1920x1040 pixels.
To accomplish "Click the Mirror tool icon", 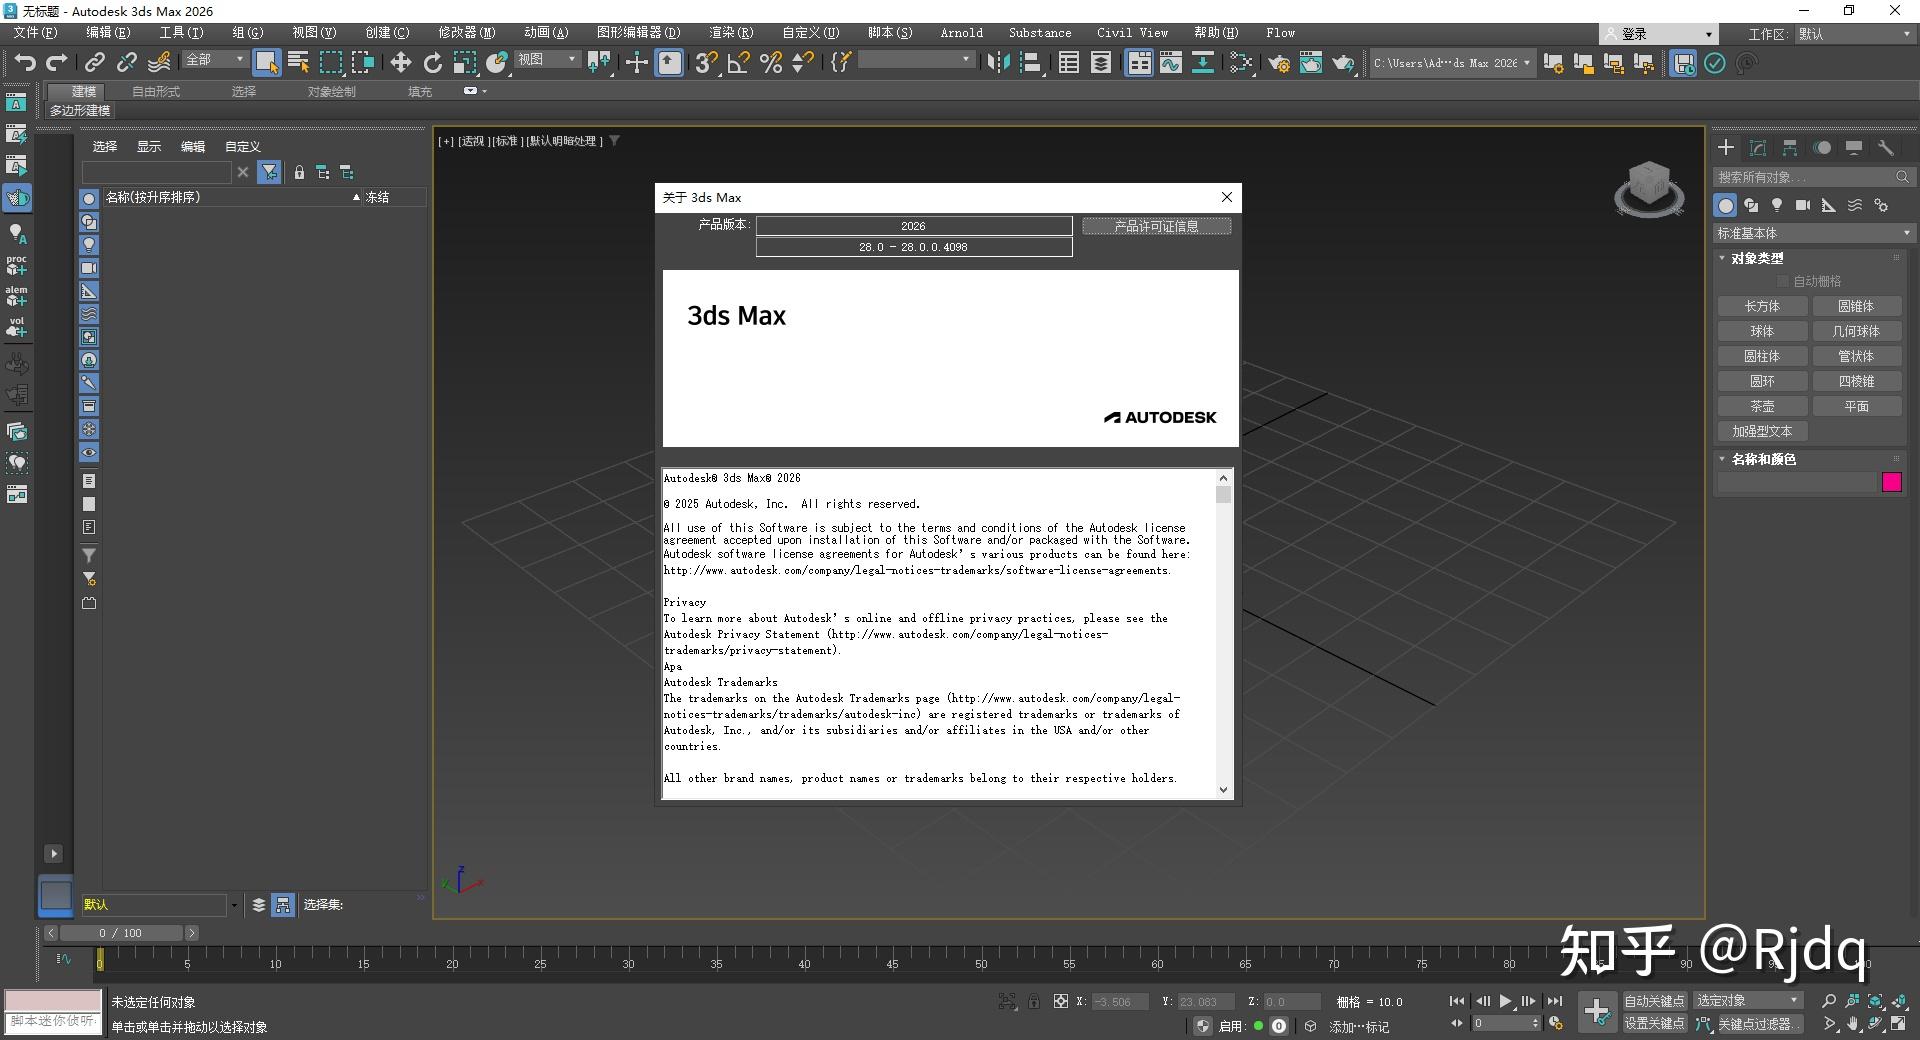I will click(995, 63).
